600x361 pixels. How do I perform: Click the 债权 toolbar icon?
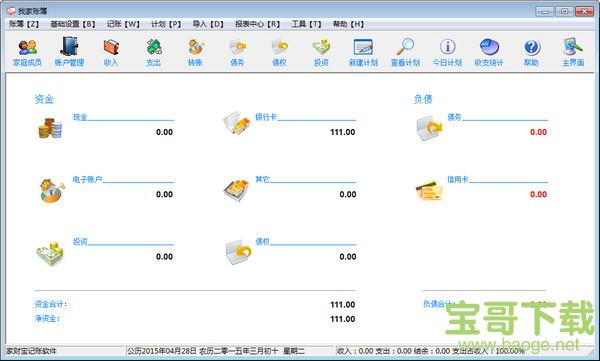click(279, 52)
